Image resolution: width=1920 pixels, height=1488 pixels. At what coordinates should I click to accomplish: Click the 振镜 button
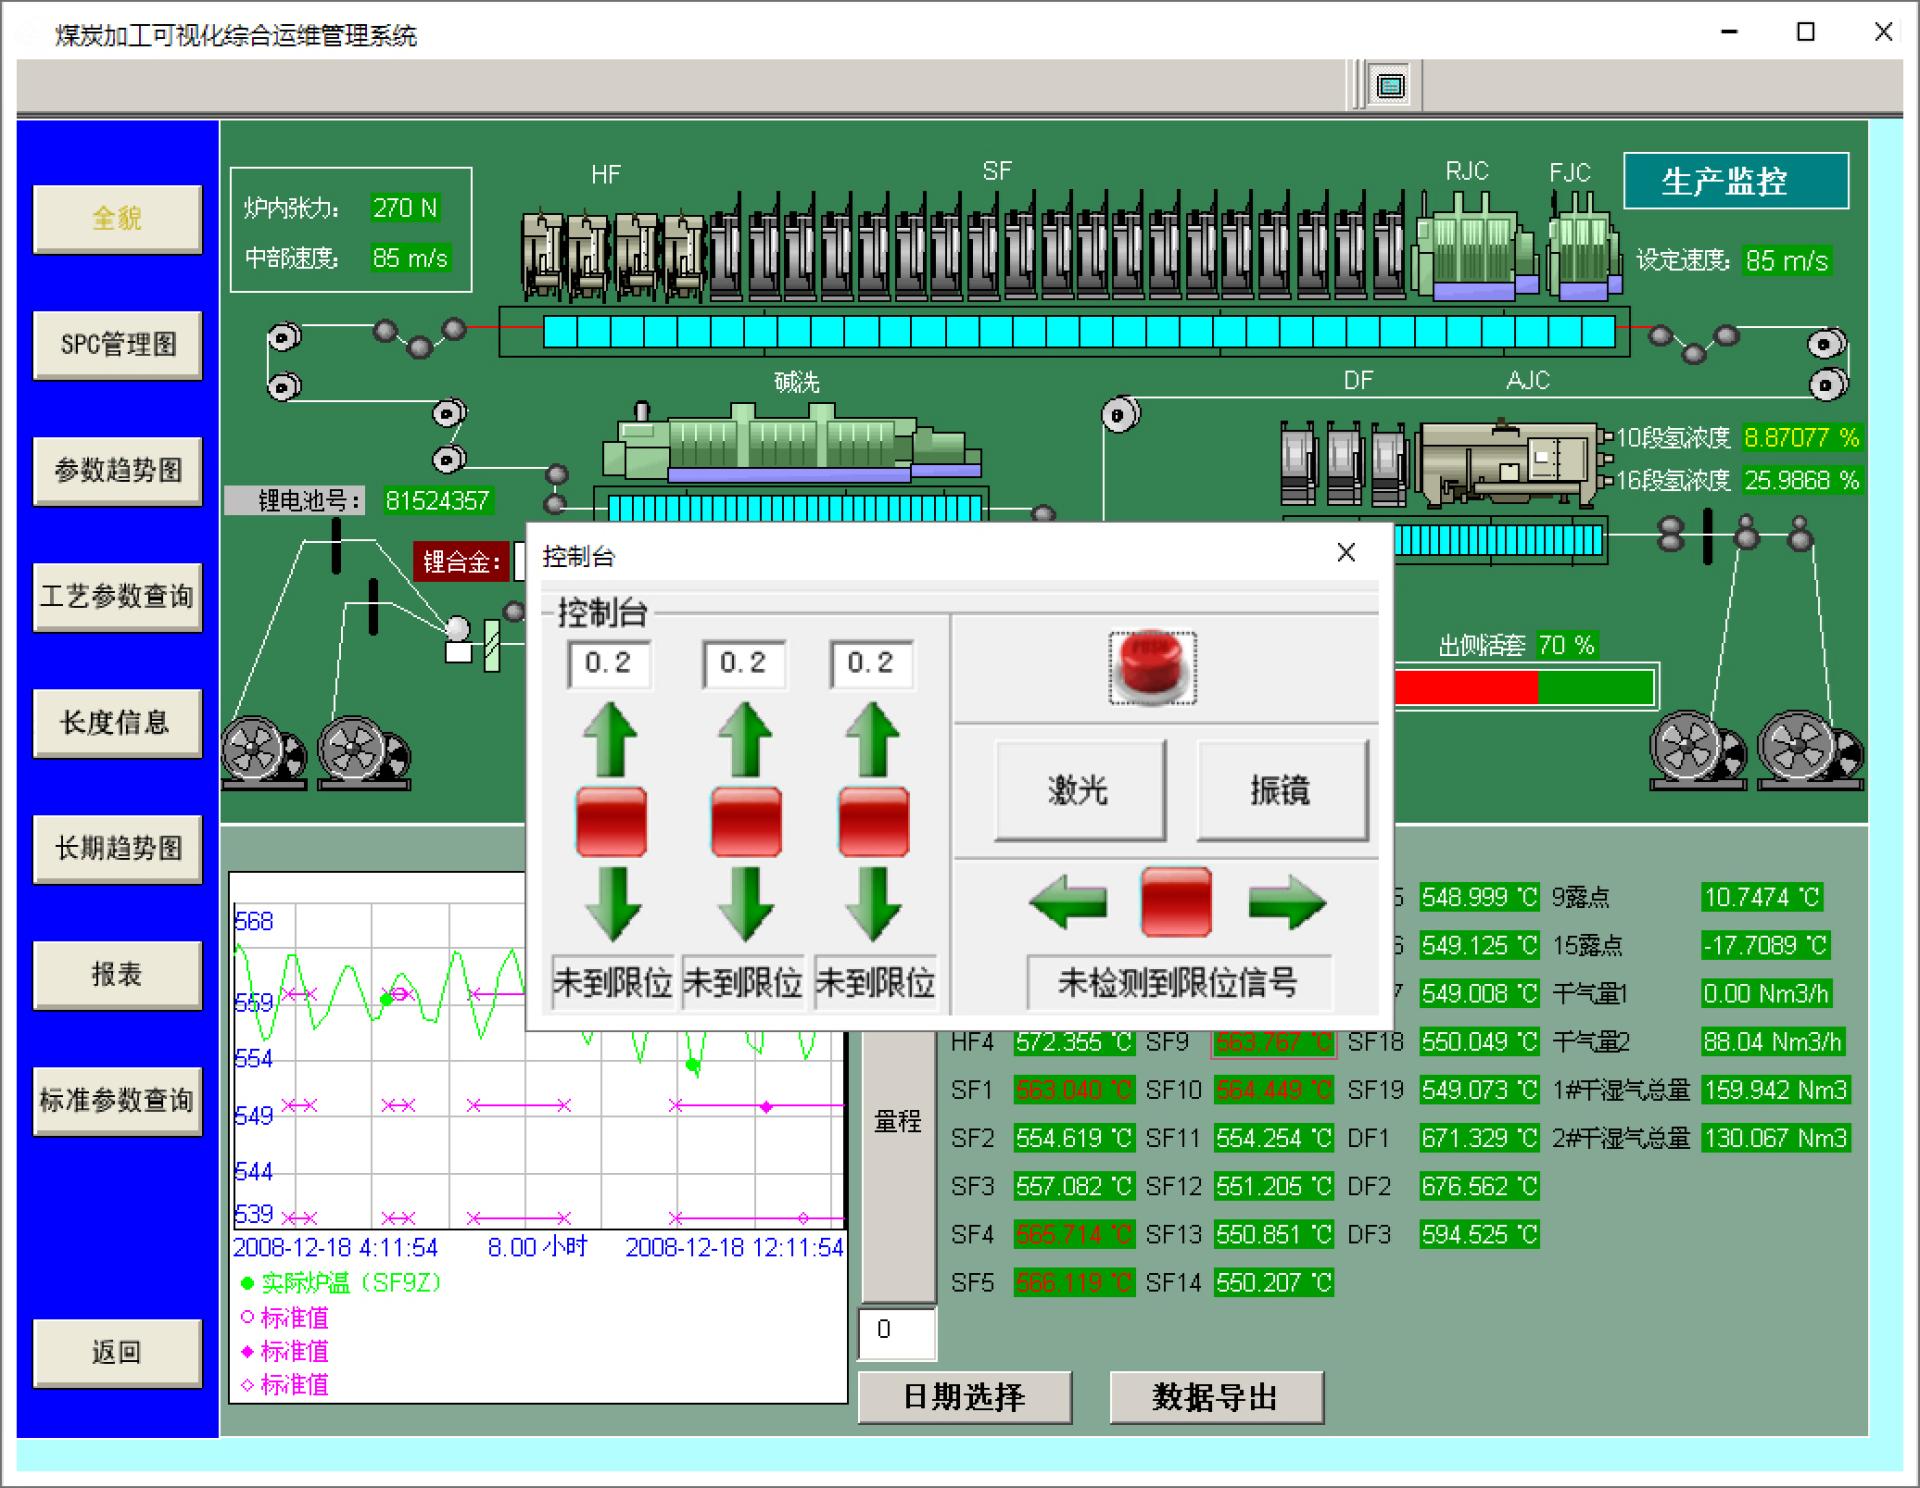(x=1281, y=790)
